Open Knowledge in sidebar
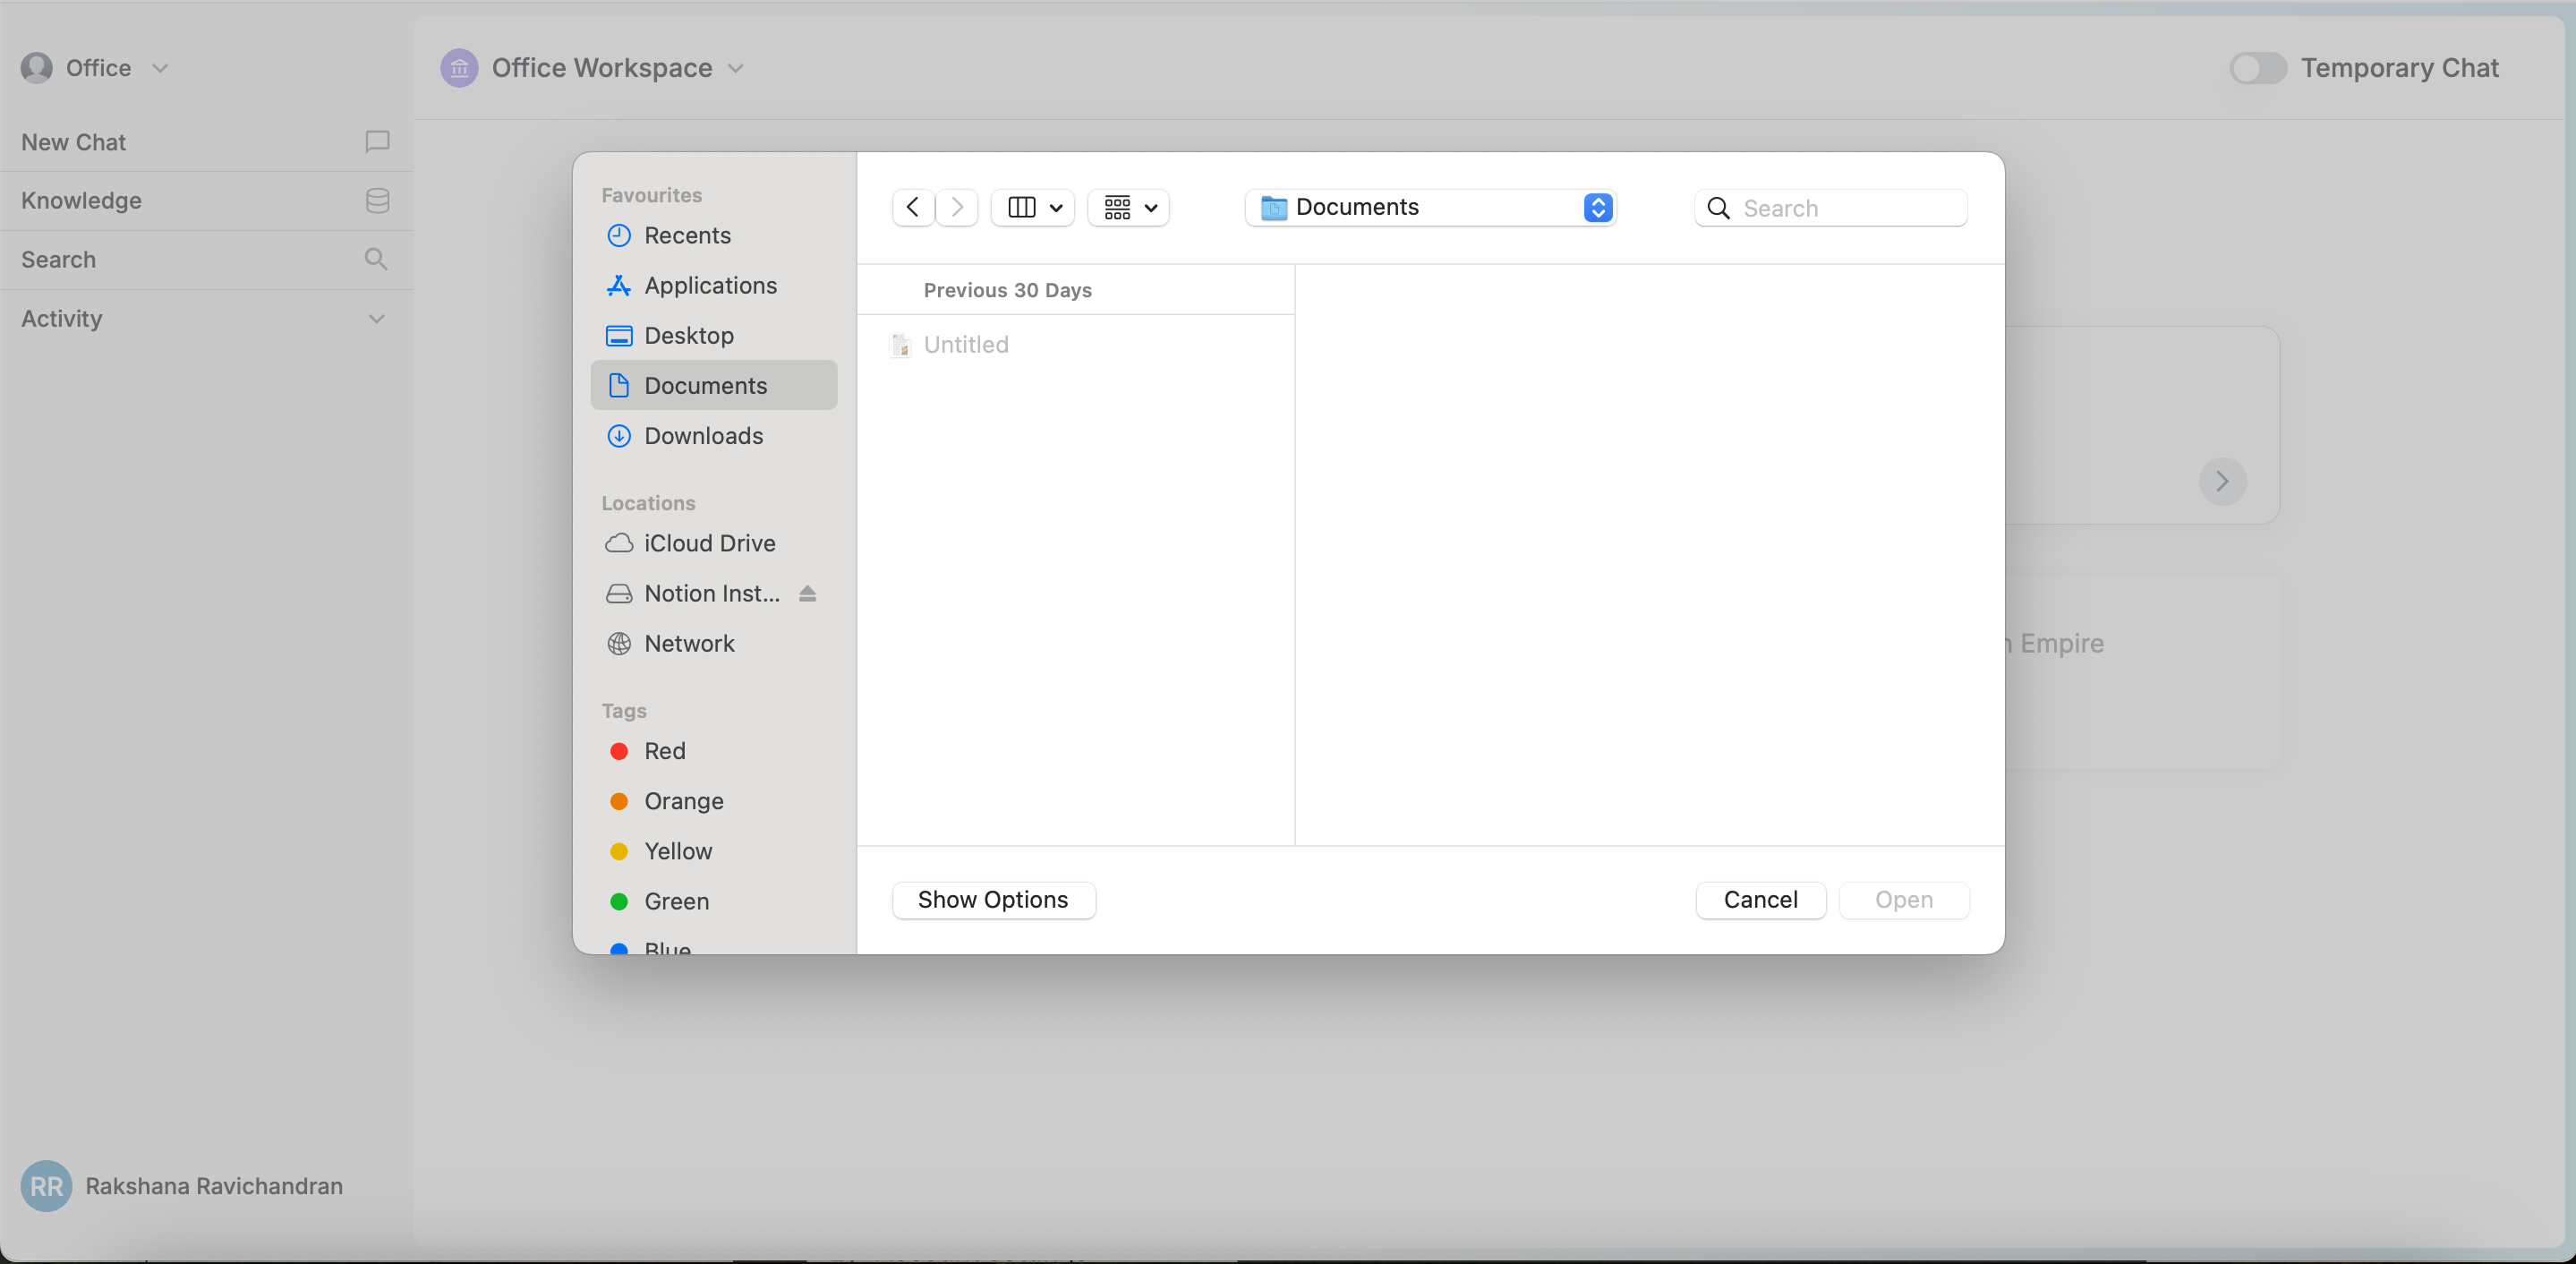 [x=206, y=200]
